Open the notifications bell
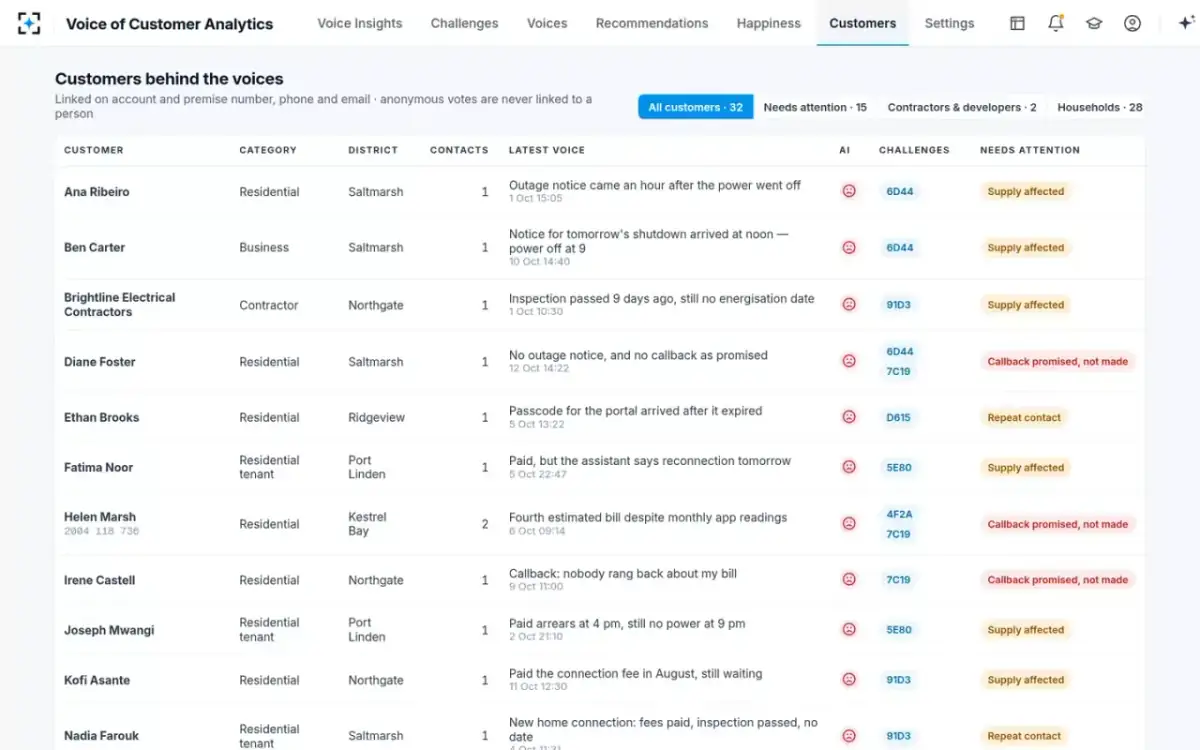The height and width of the screenshot is (750, 1200). (x=1056, y=23)
